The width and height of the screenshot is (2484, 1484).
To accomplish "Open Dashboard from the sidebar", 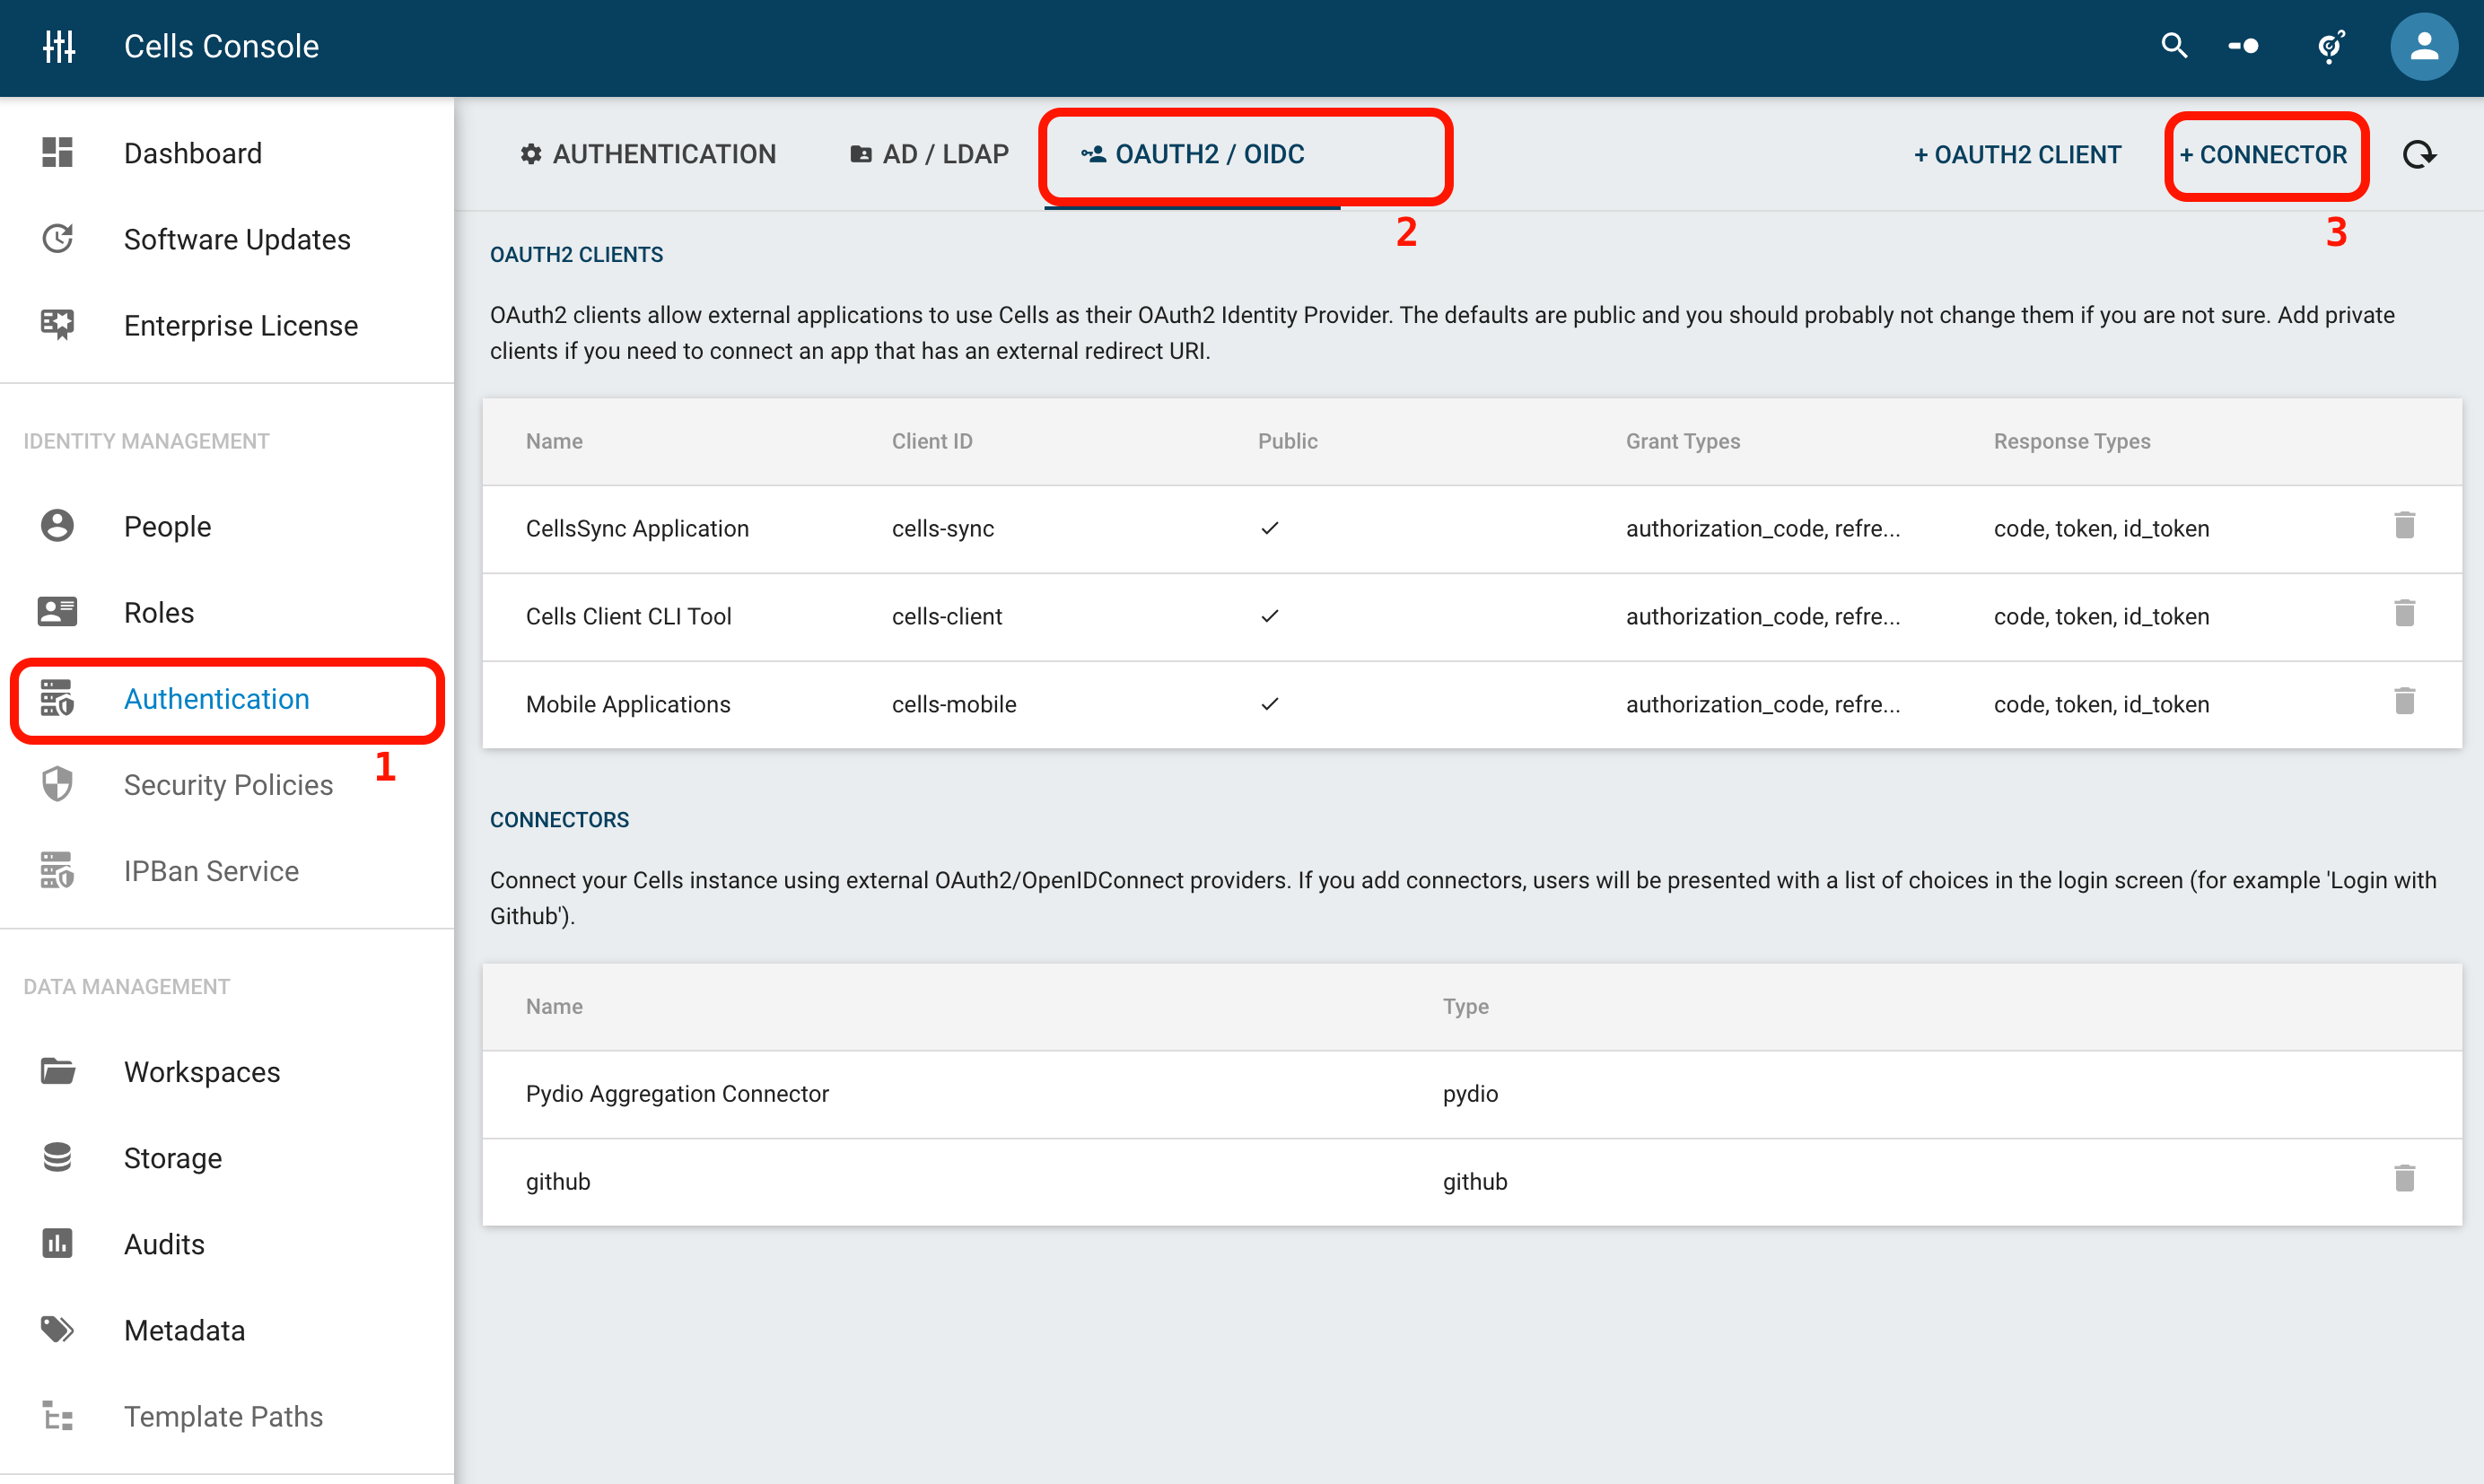I will point(192,153).
